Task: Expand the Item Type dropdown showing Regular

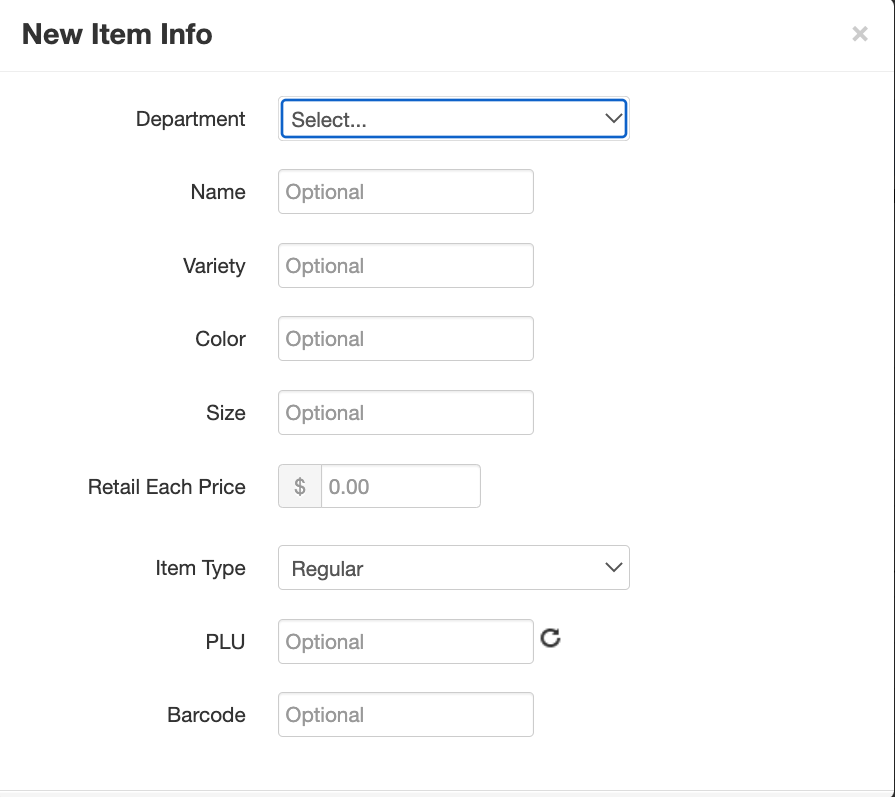Action: point(454,568)
